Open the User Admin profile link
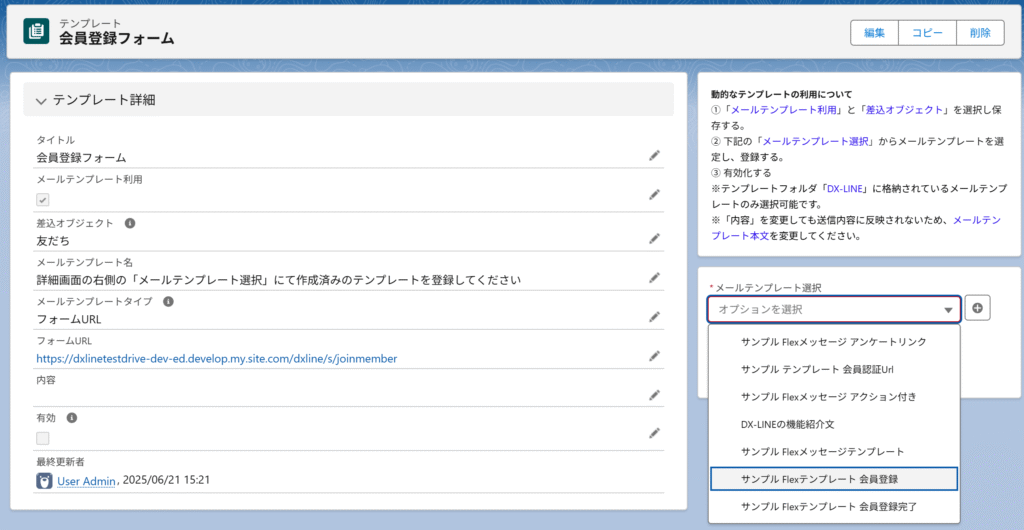 pyautogui.click(x=87, y=481)
